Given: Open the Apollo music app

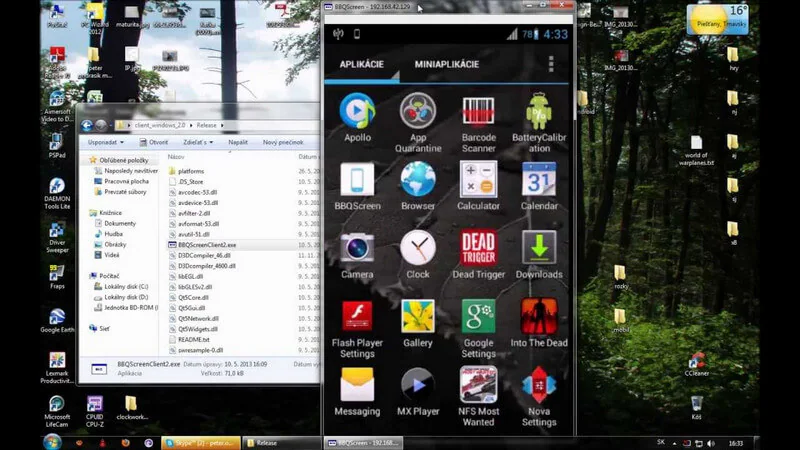Looking at the screenshot, I should (x=357, y=116).
